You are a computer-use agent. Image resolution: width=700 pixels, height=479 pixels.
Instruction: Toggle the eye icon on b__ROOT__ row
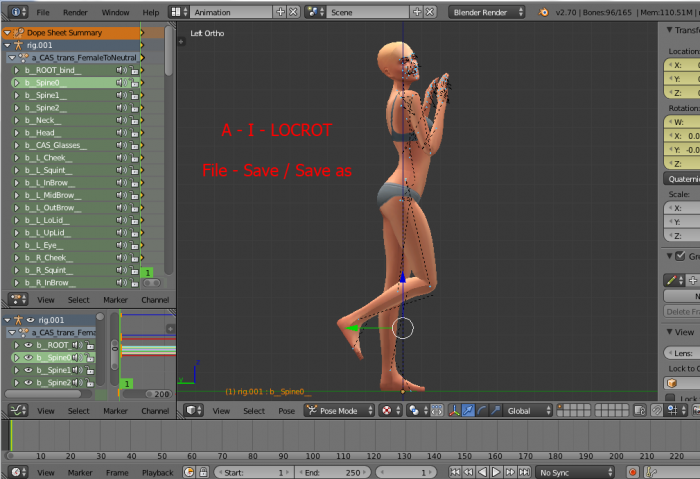[x=28, y=345]
